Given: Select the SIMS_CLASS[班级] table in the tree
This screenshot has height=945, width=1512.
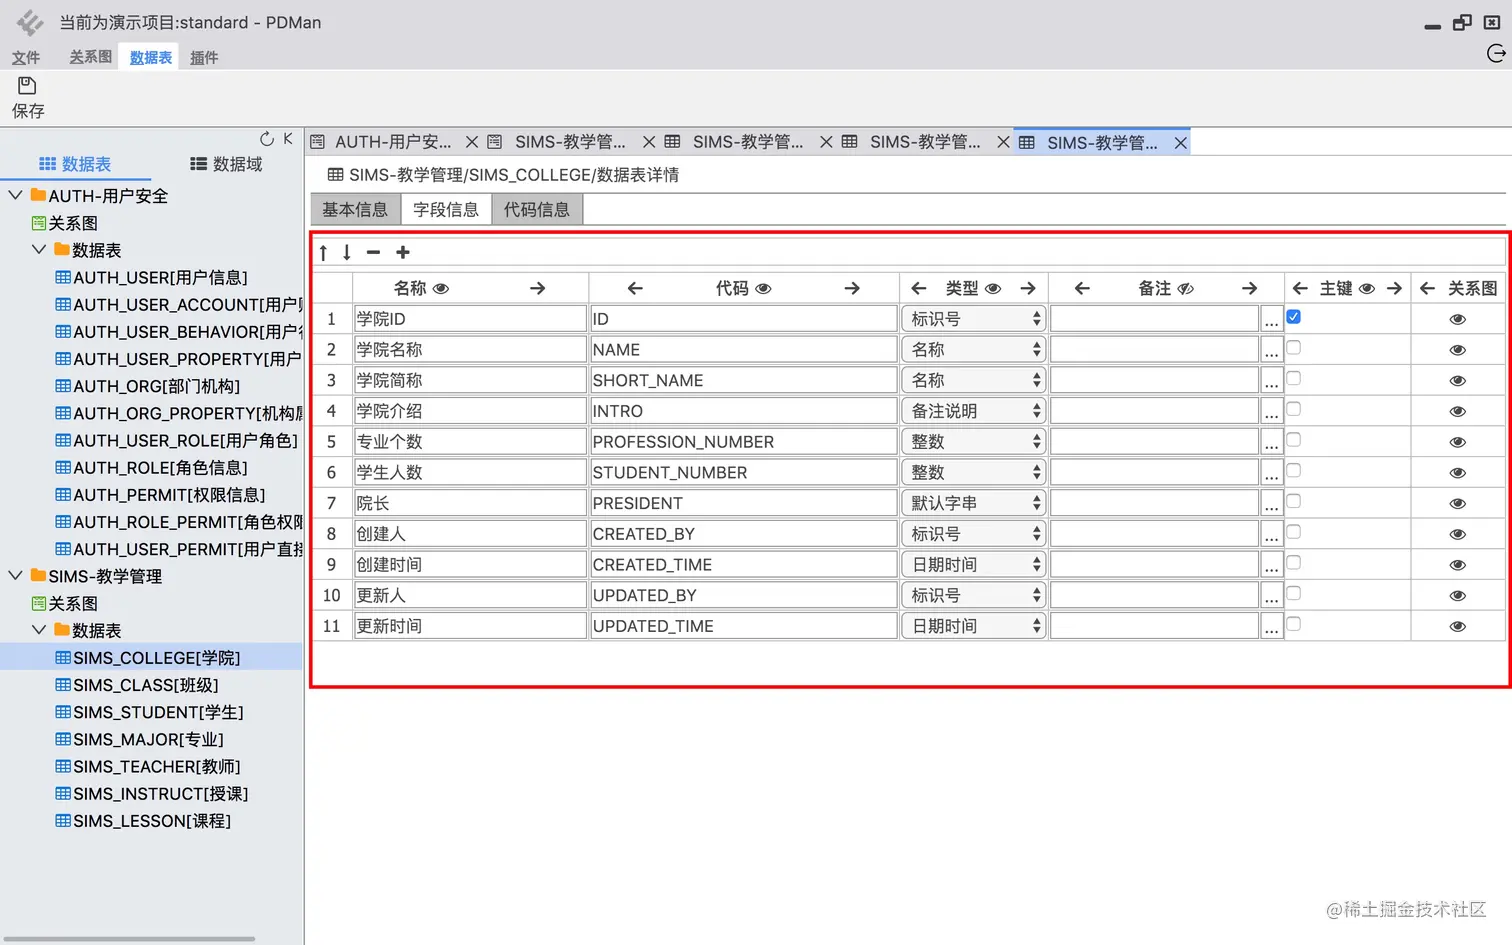Looking at the screenshot, I should [137, 685].
